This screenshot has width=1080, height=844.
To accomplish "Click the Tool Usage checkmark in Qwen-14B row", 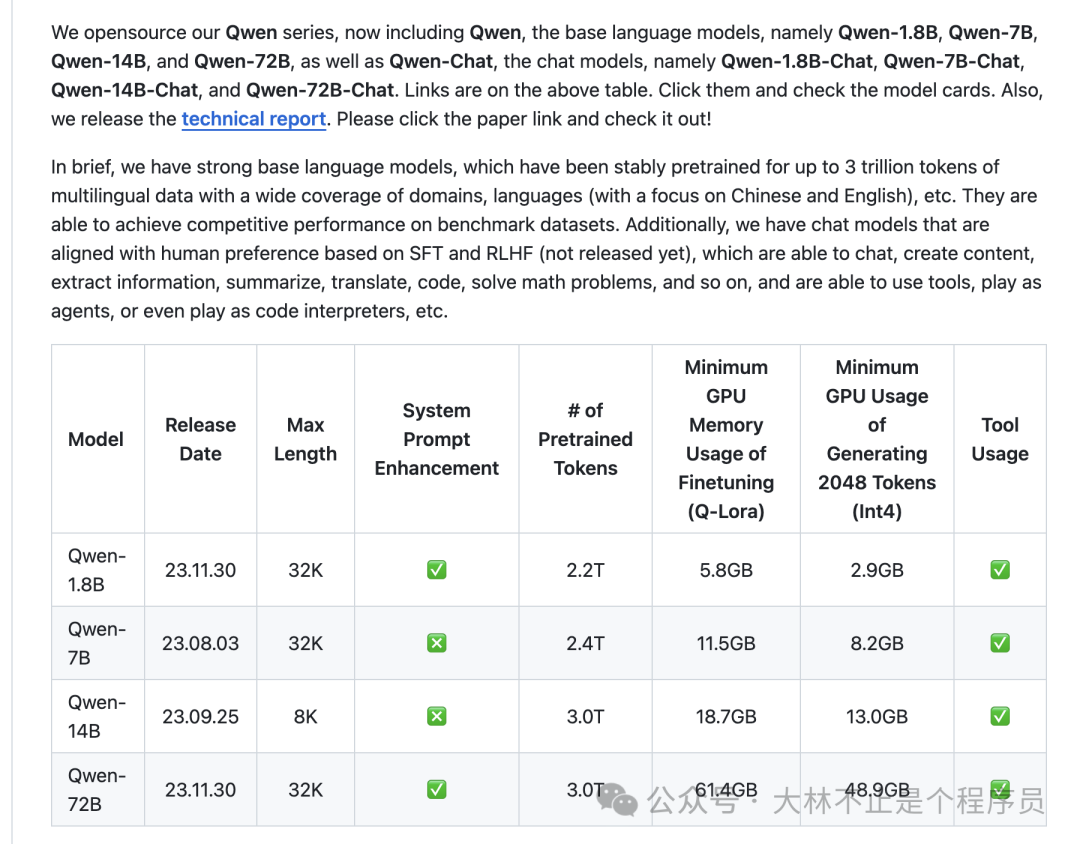I will tap(1000, 717).
